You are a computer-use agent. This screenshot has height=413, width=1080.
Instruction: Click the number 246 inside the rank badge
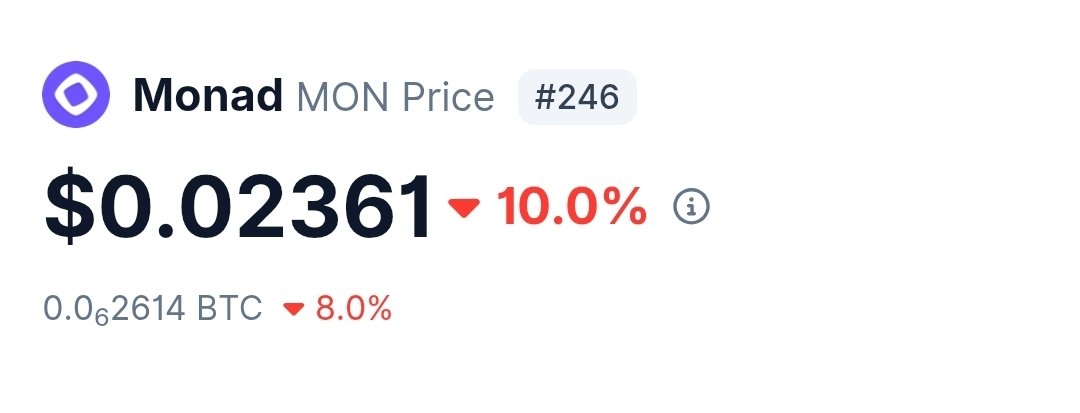coord(588,97)
